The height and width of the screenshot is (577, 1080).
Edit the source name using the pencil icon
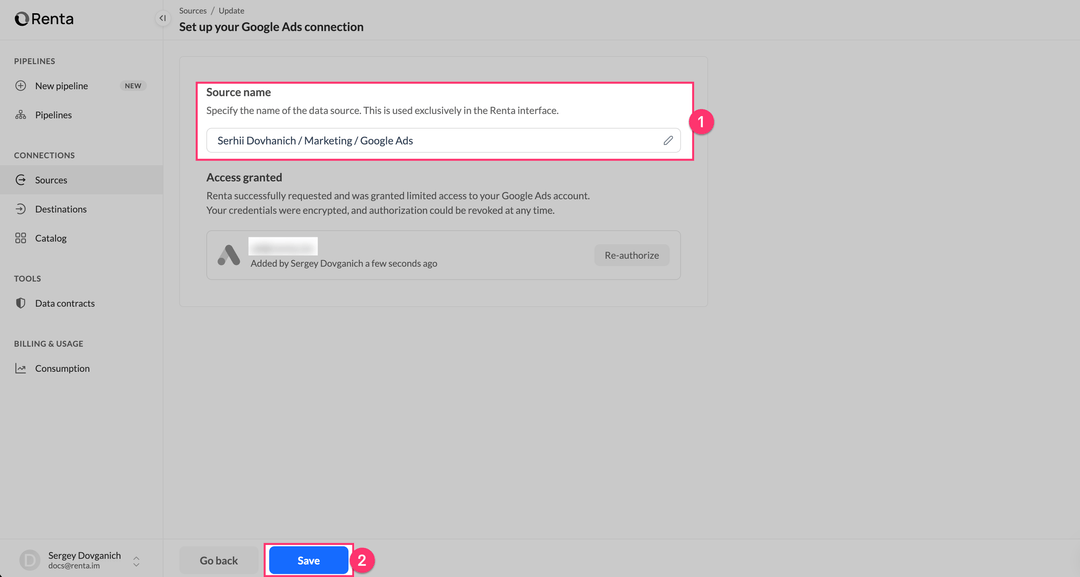pyautogui.click(x=668, y=140)
